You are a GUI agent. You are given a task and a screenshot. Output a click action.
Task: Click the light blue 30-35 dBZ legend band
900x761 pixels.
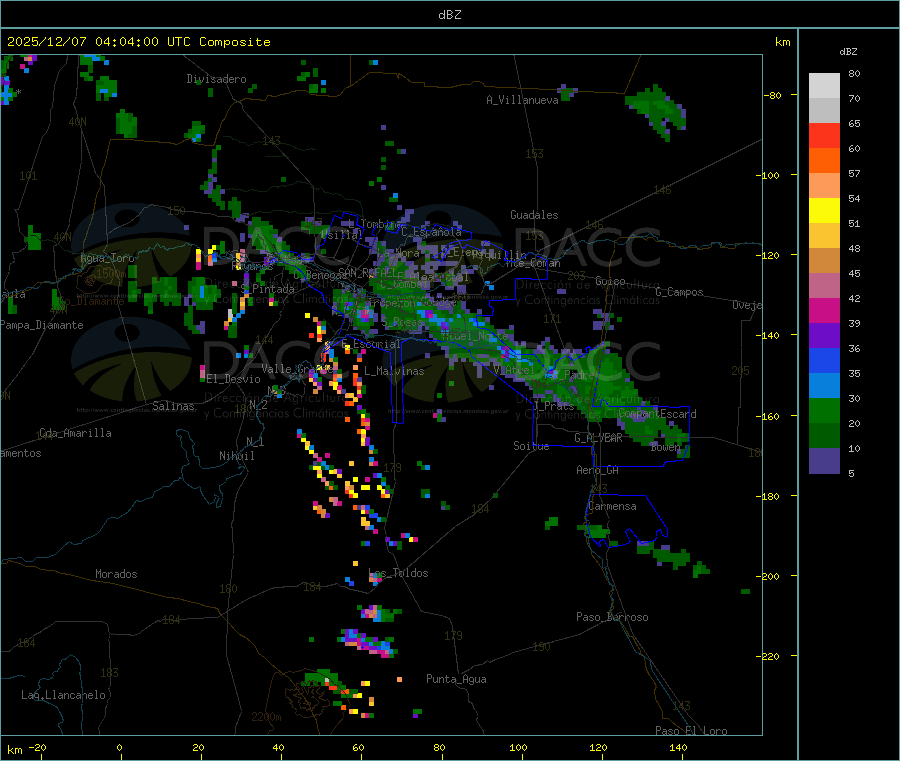[824, 386]
